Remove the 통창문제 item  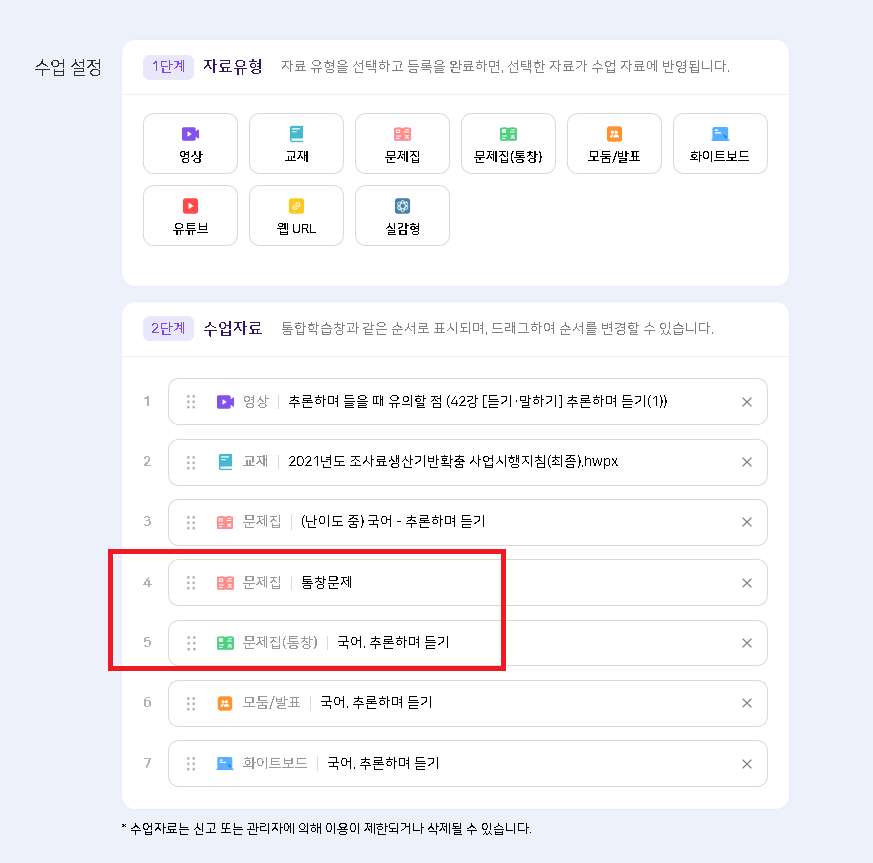pos(746,583)
